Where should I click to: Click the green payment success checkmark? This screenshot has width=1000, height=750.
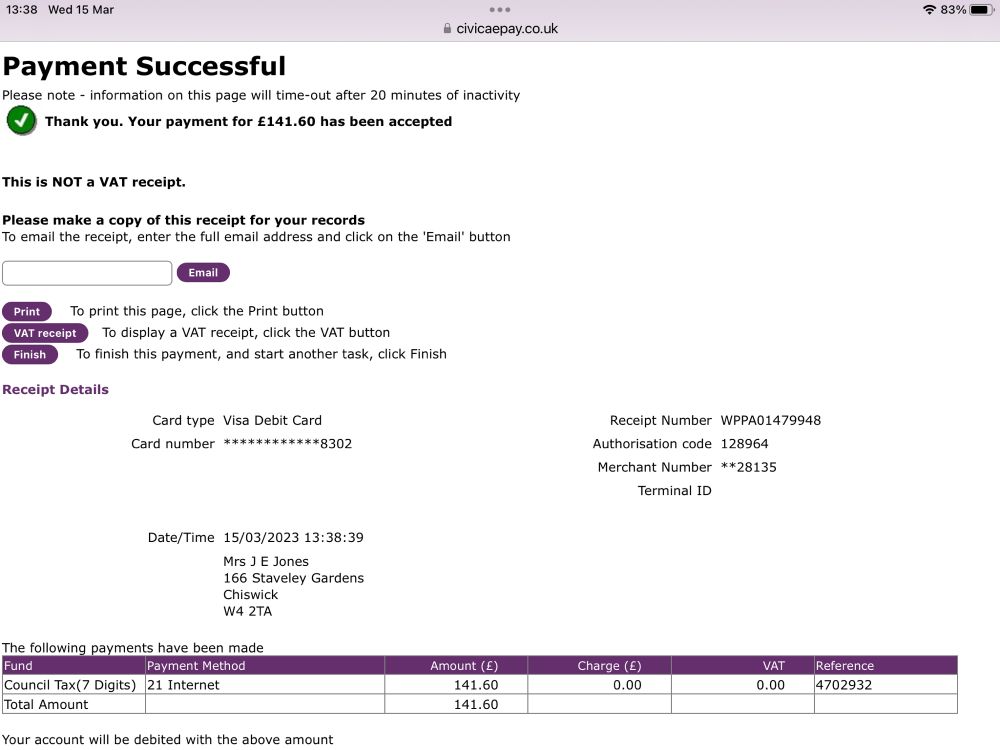21,121
